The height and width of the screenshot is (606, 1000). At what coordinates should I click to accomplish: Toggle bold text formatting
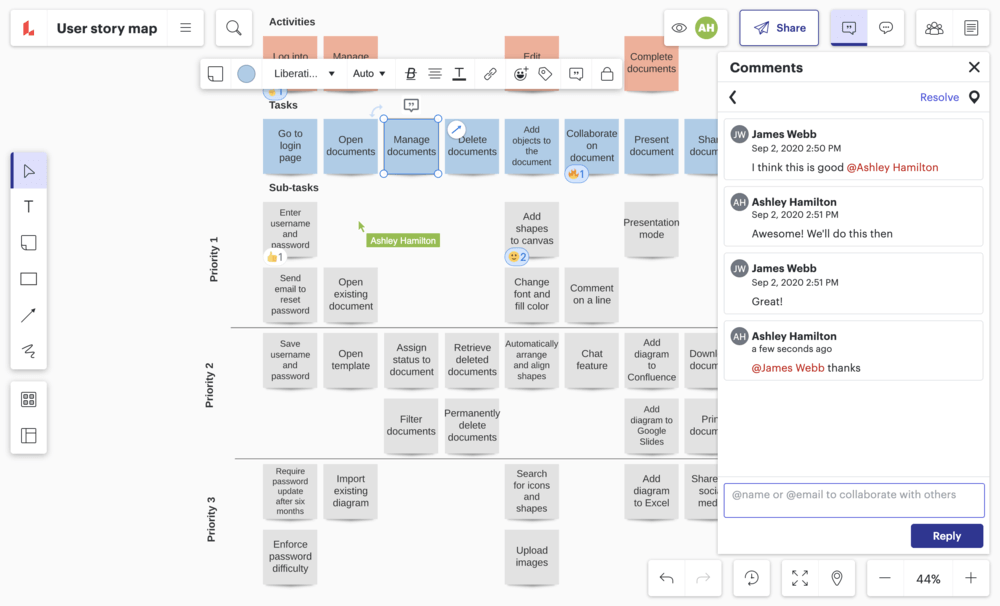(x=411, y=73)
